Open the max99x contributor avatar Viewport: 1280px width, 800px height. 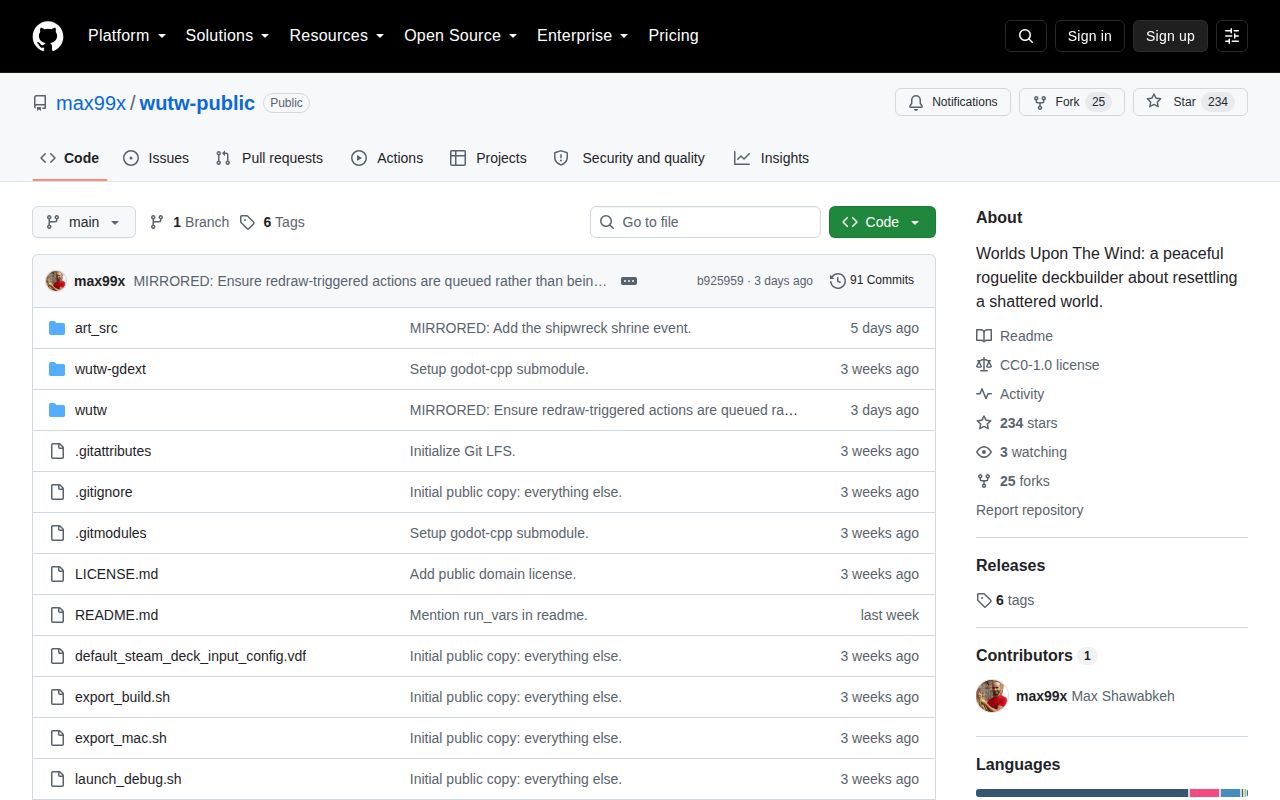(992, 696)
